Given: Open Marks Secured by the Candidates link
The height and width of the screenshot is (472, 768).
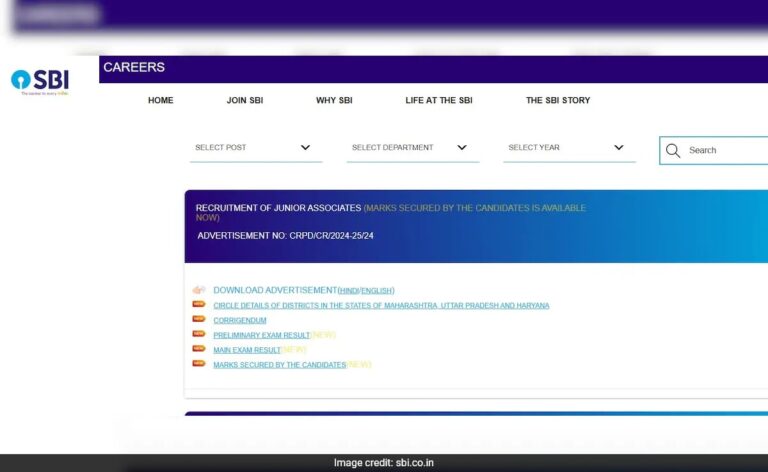Looking at the screenshot, I should pyautogui.click(x=280, y=365).
